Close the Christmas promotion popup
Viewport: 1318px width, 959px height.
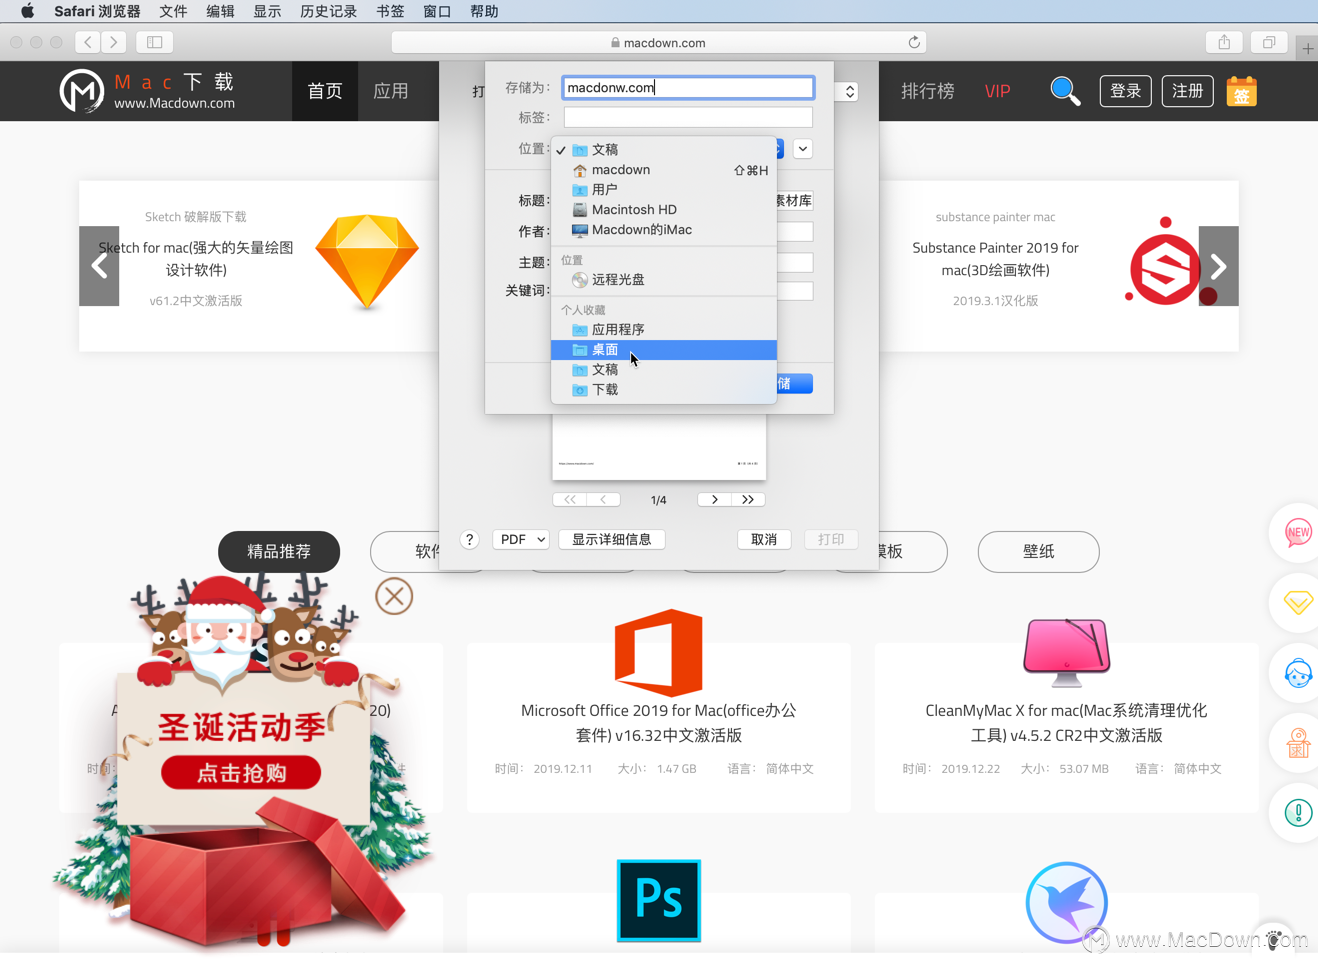394,596
